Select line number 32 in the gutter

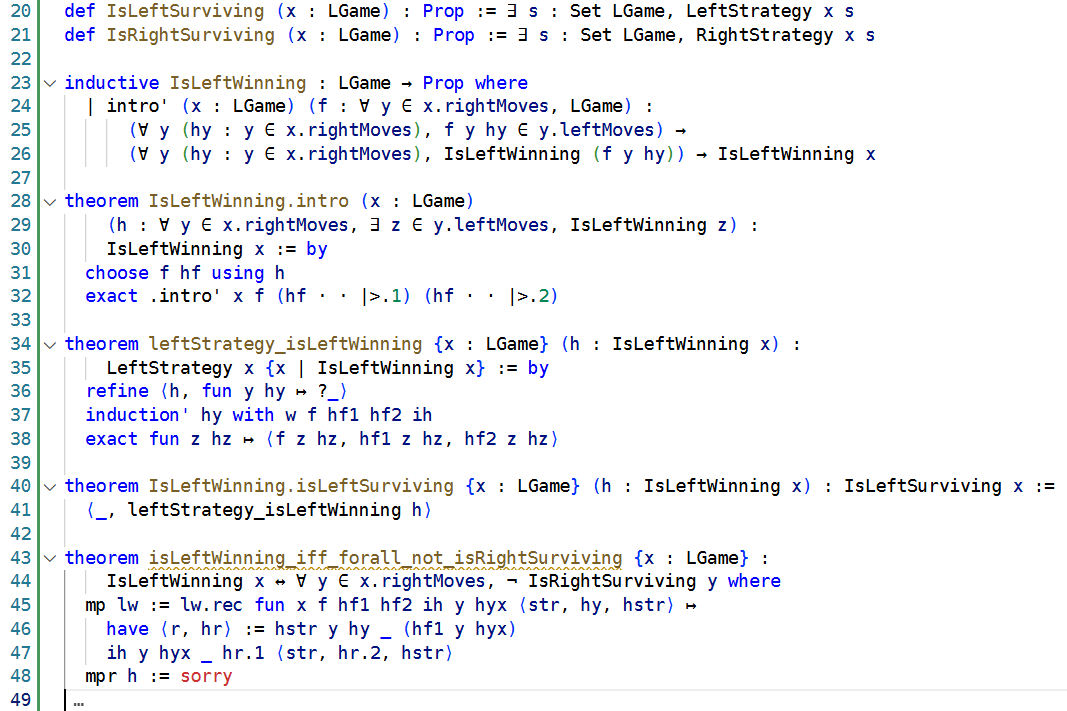click(x=21, y=296)
